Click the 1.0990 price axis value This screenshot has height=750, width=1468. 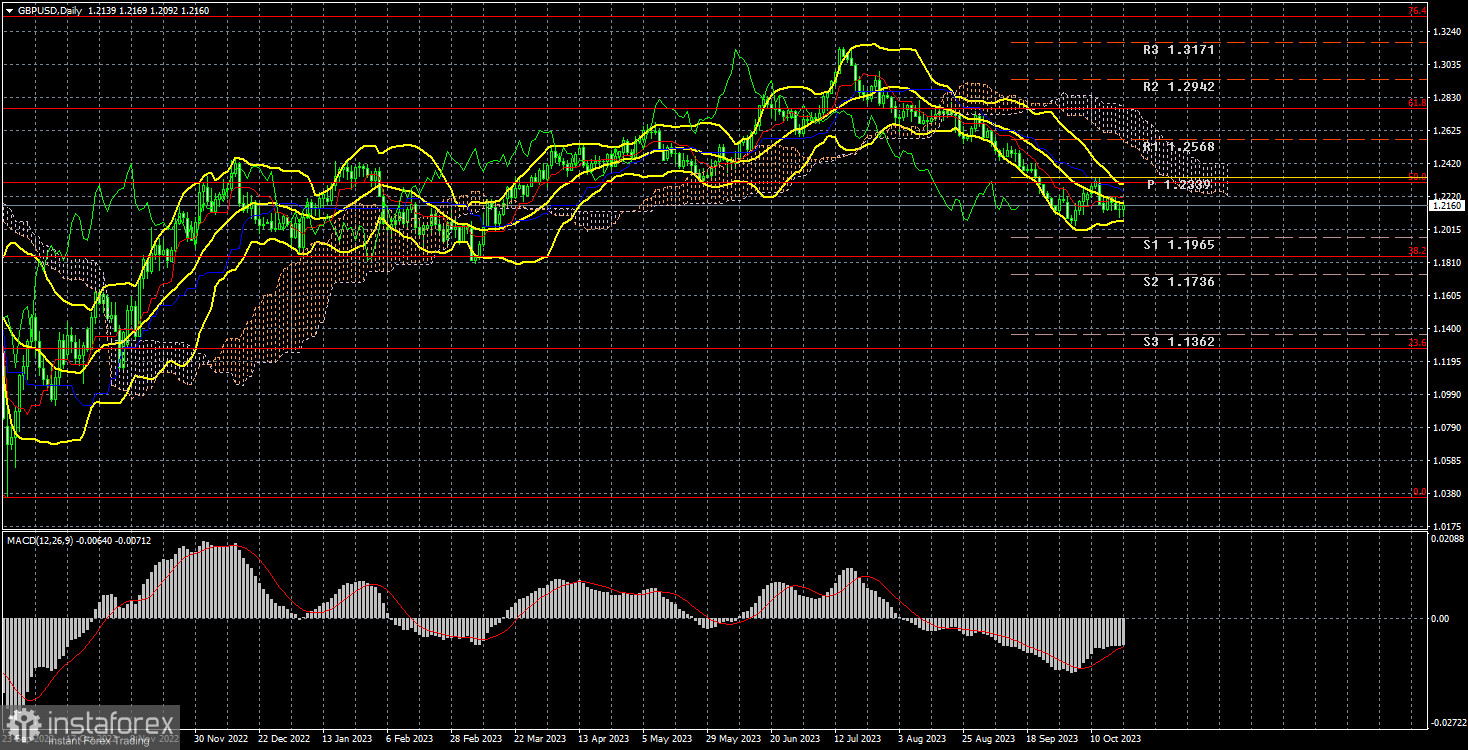coord(1446,395)
